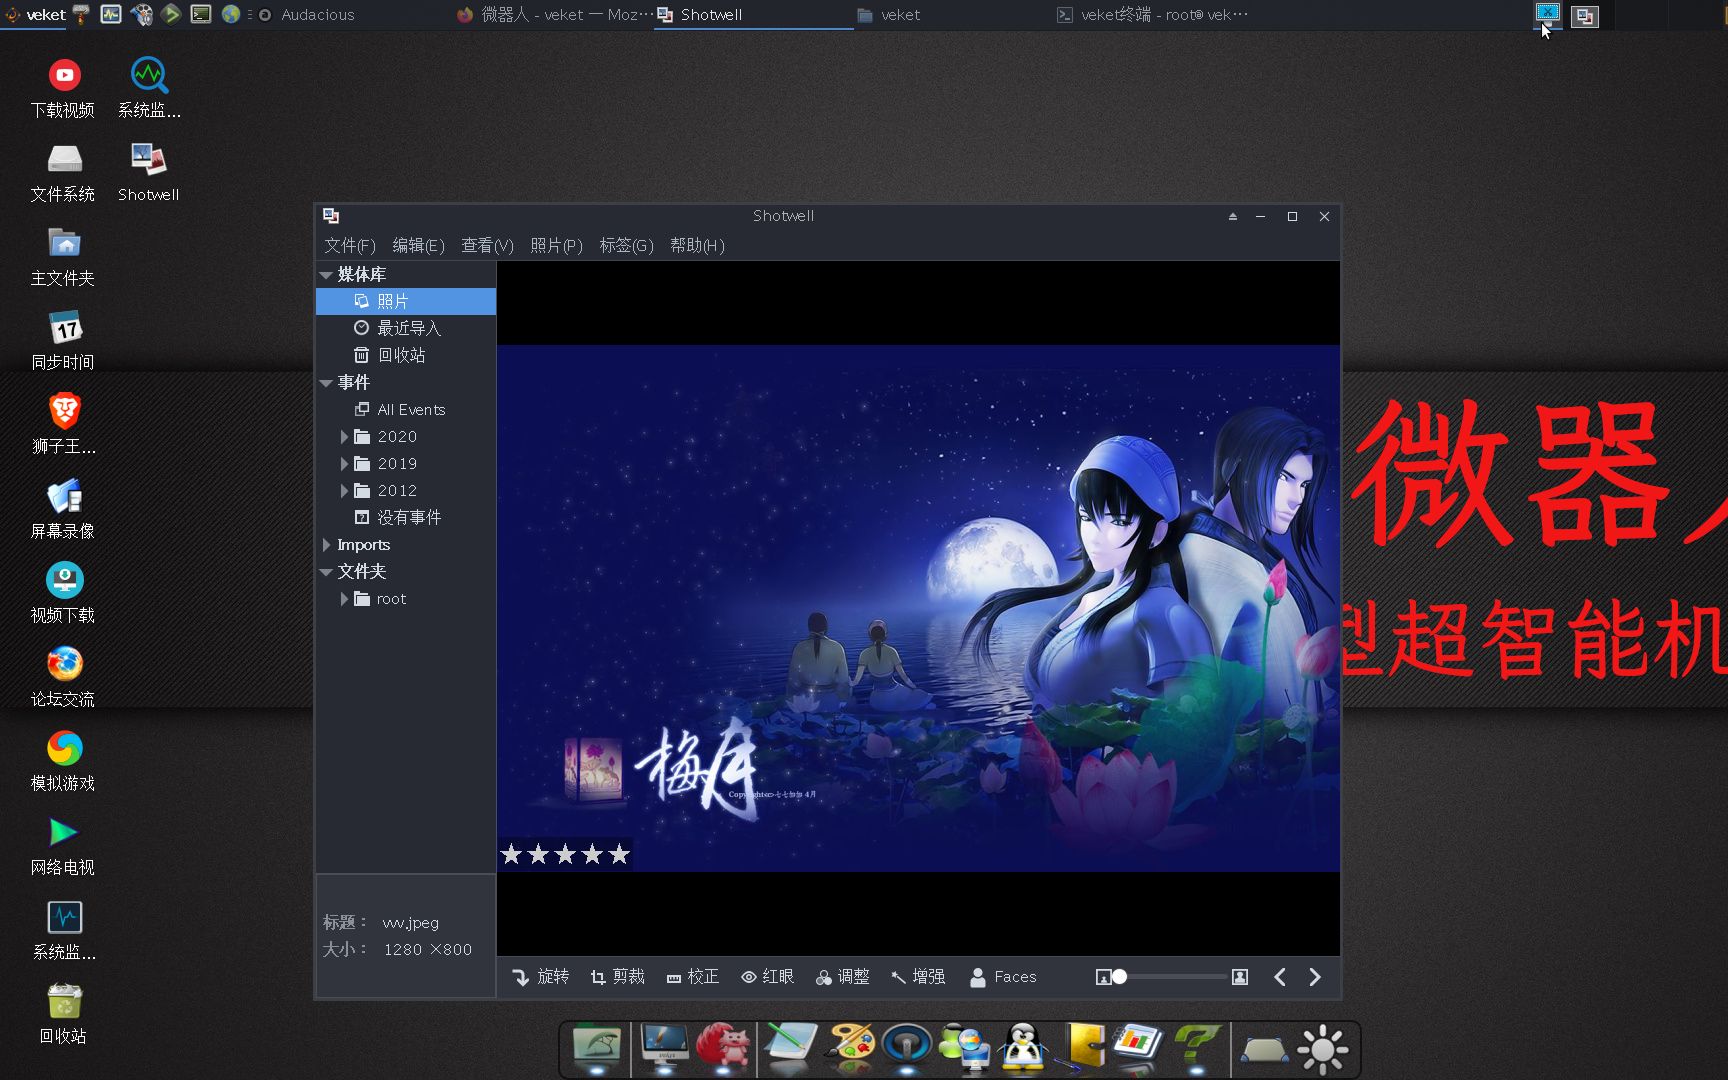
Task: Open the 编辑(E) menu
Action: [x=418, y=245]
